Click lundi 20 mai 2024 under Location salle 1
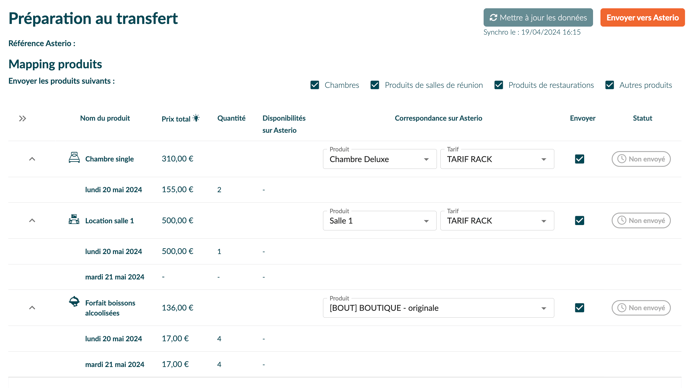The width and height of the screenshot is (688, 388). click(113, 251)
